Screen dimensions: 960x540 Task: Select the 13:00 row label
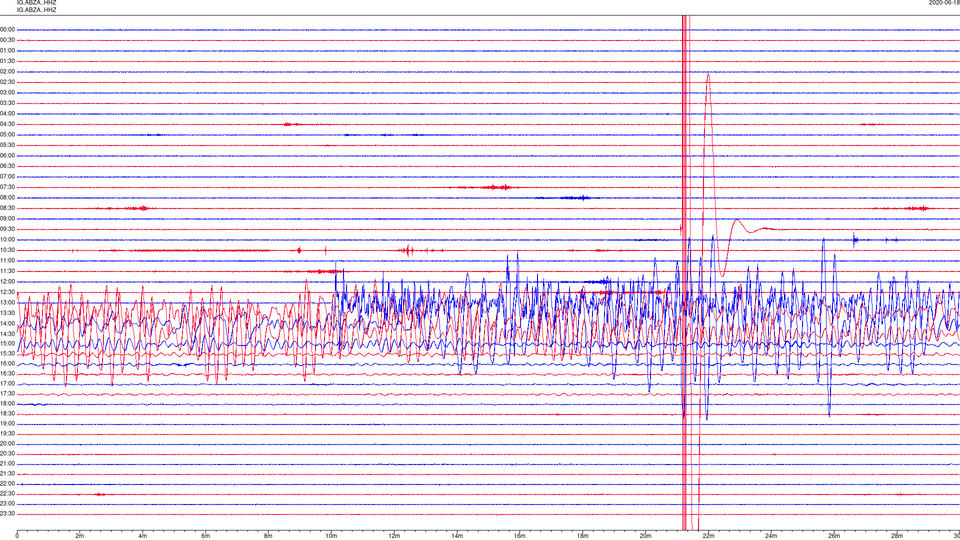(x=7, y=302)
